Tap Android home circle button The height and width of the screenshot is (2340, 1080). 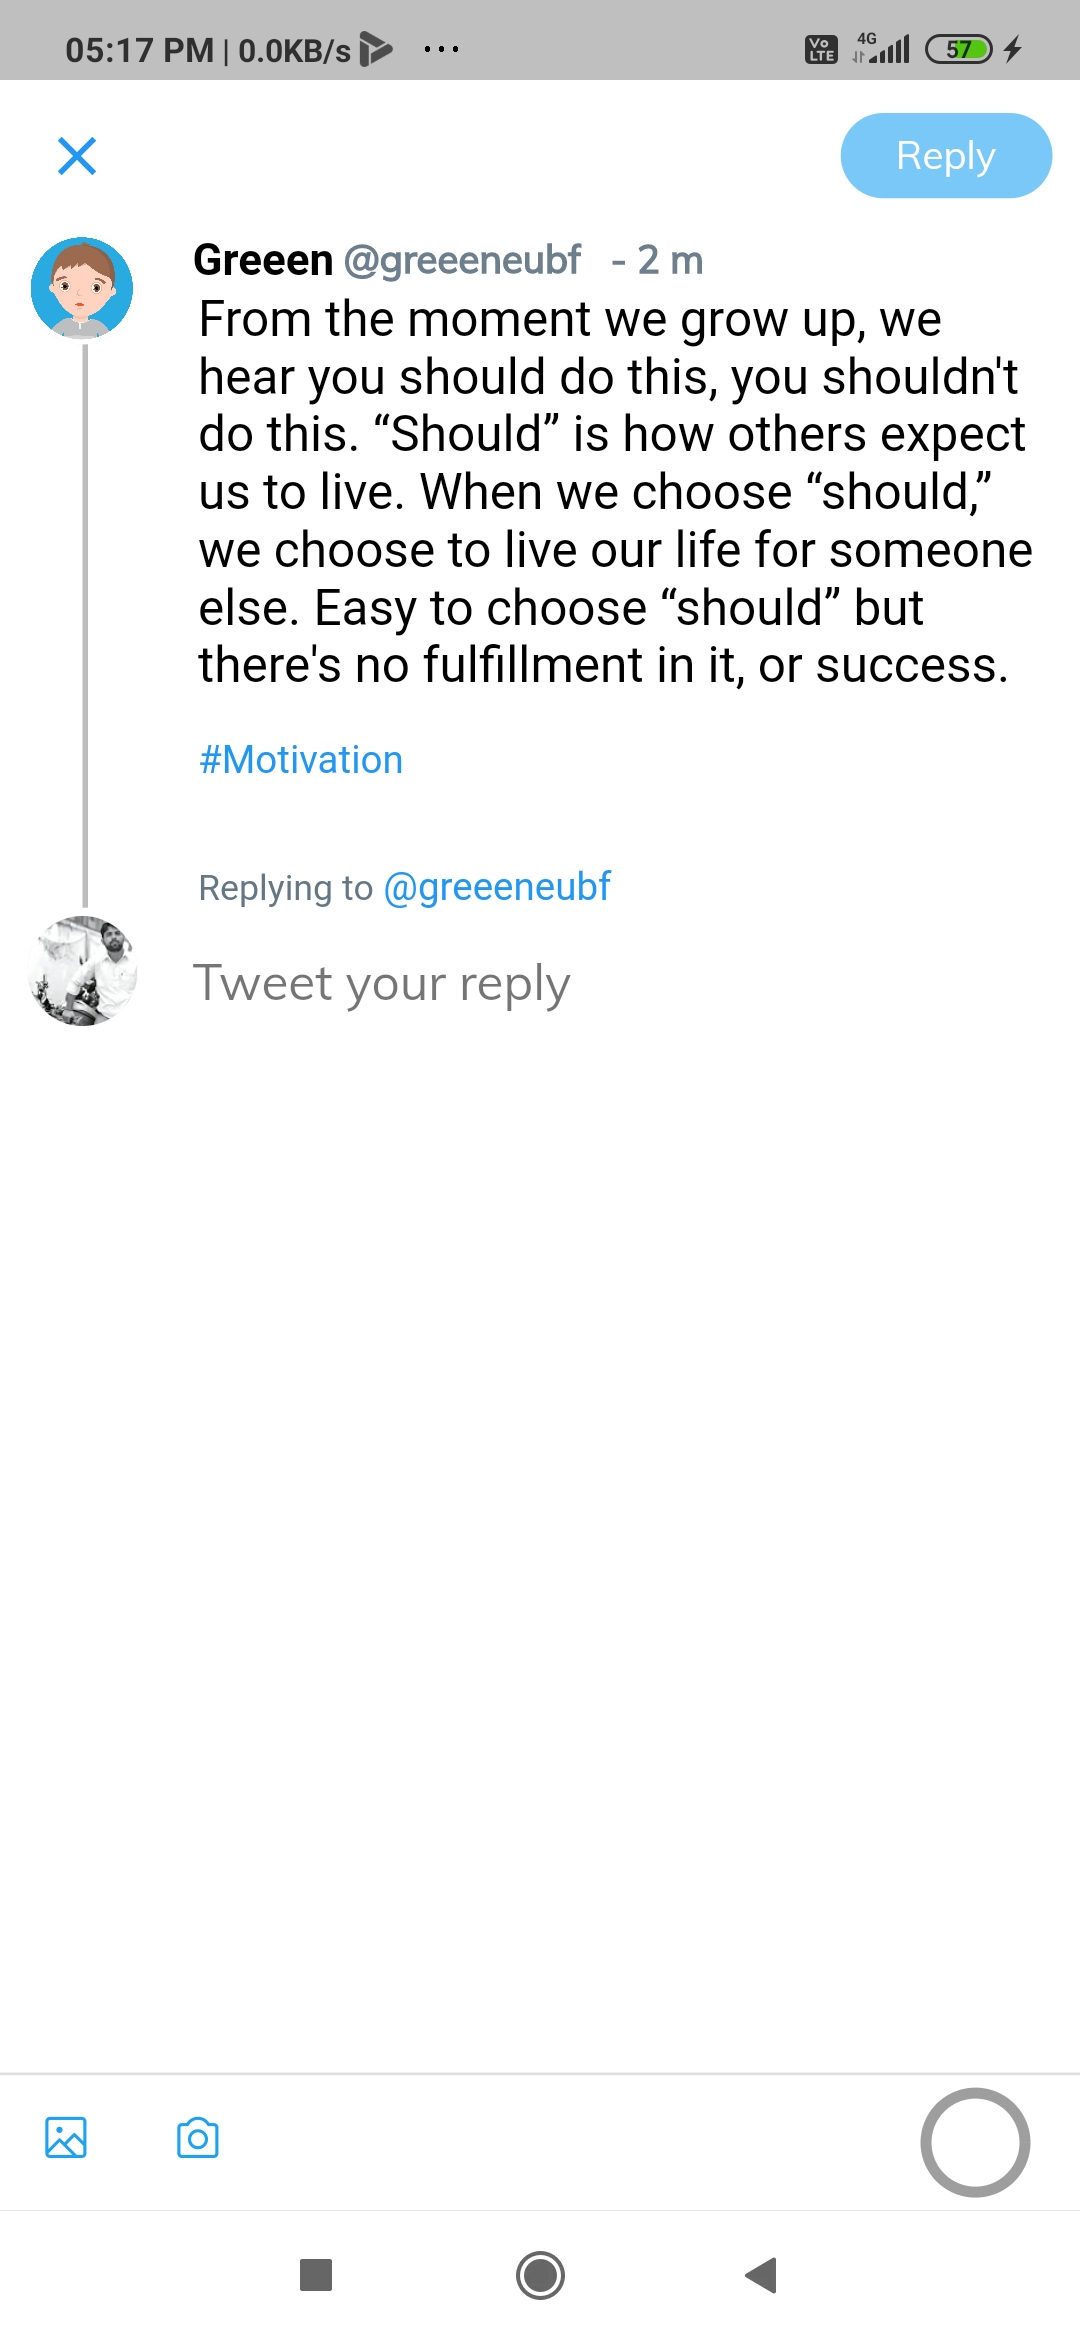pos(541,2275)
